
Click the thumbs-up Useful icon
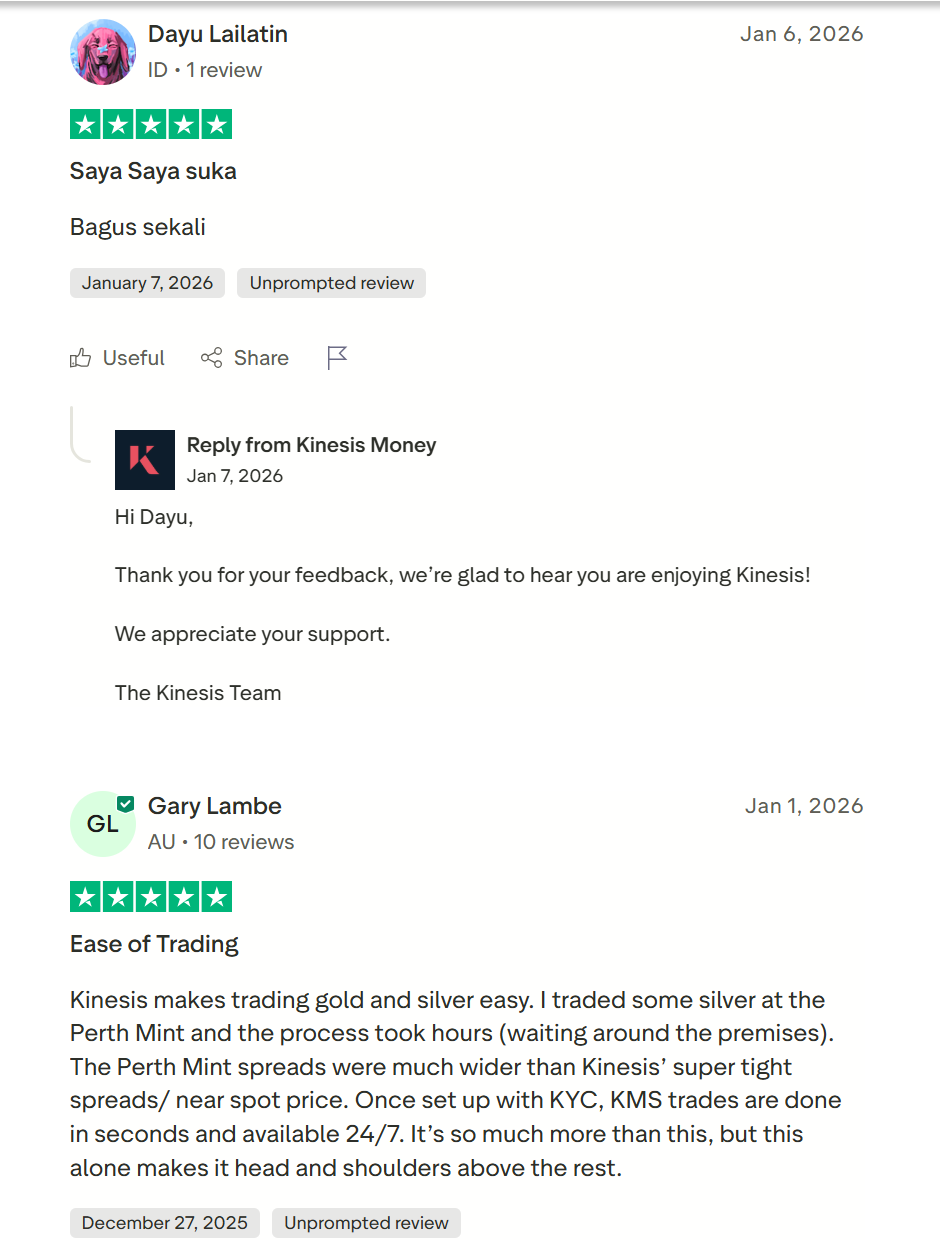tap(80, 357)
